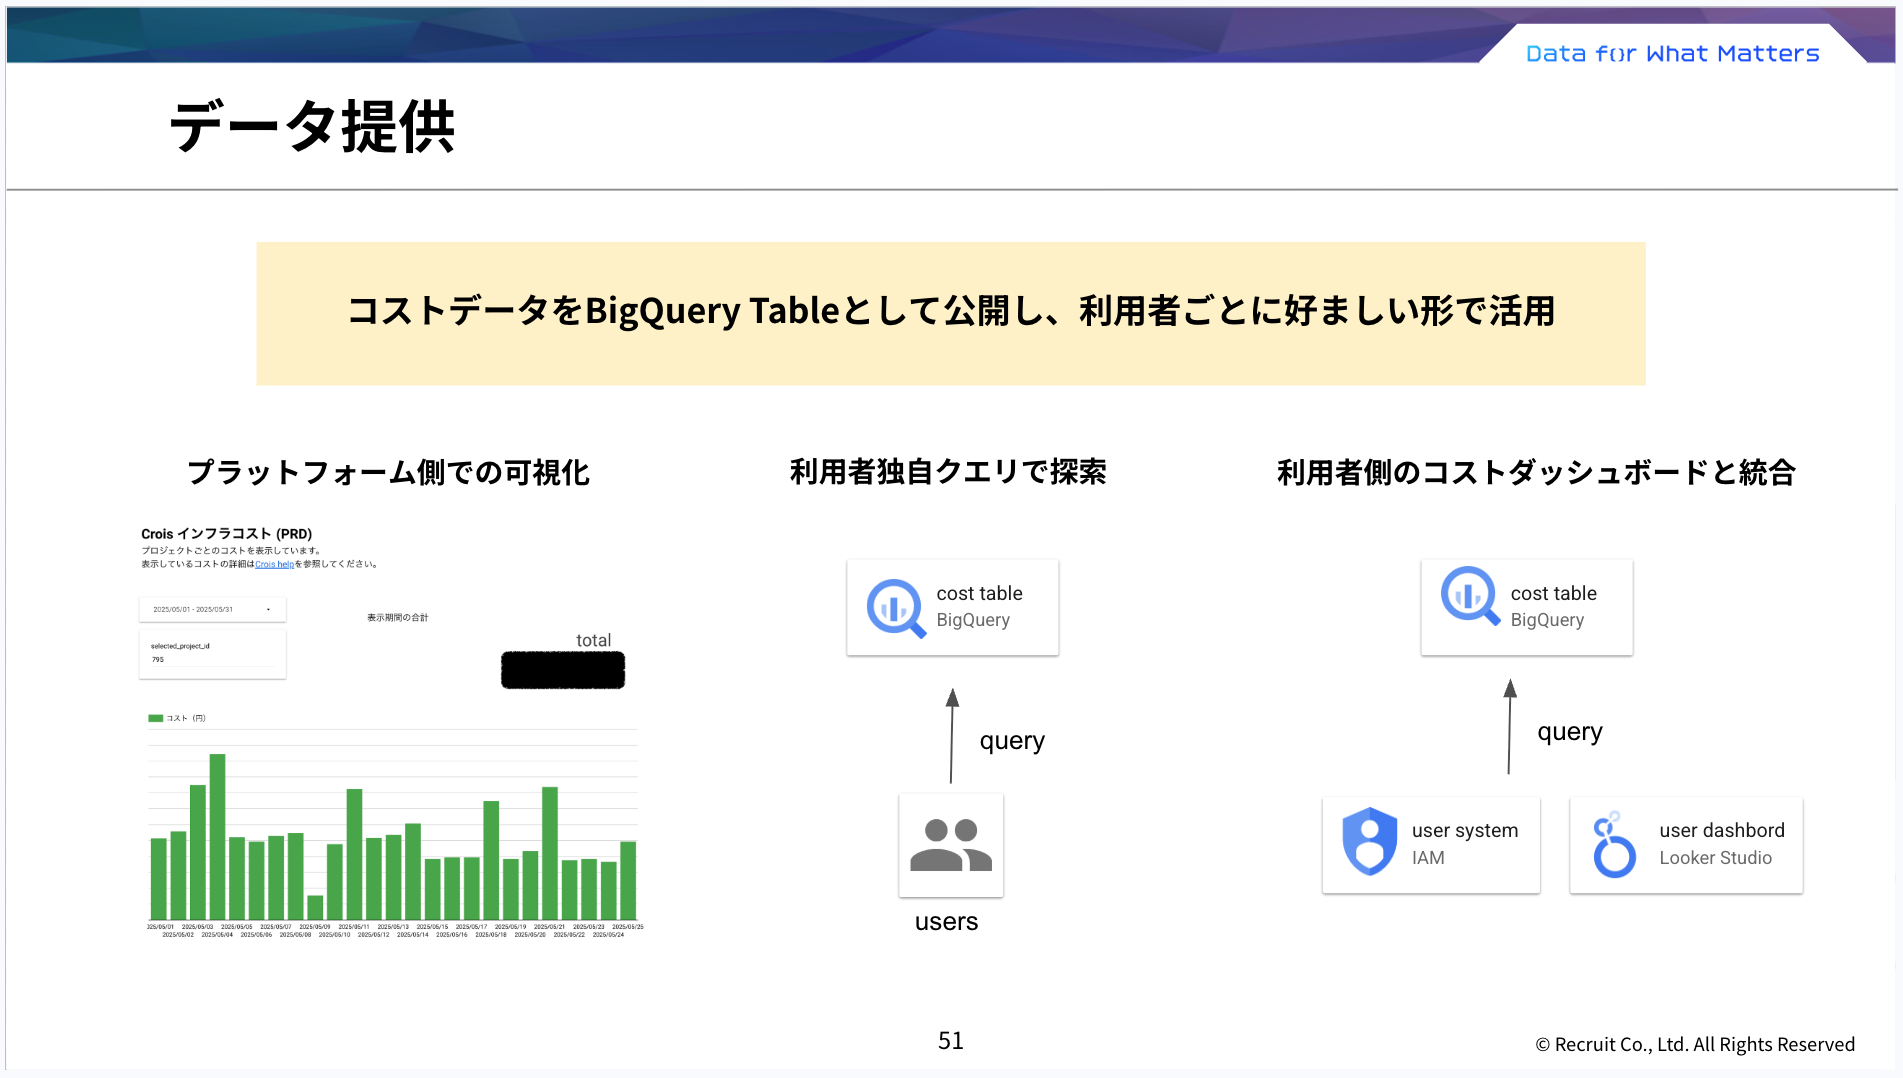Image resolution: width=1903 pixels, height=1078 pixels.
Task: Click the IAM shield icon in the user system card
Action: point(1368,844)
